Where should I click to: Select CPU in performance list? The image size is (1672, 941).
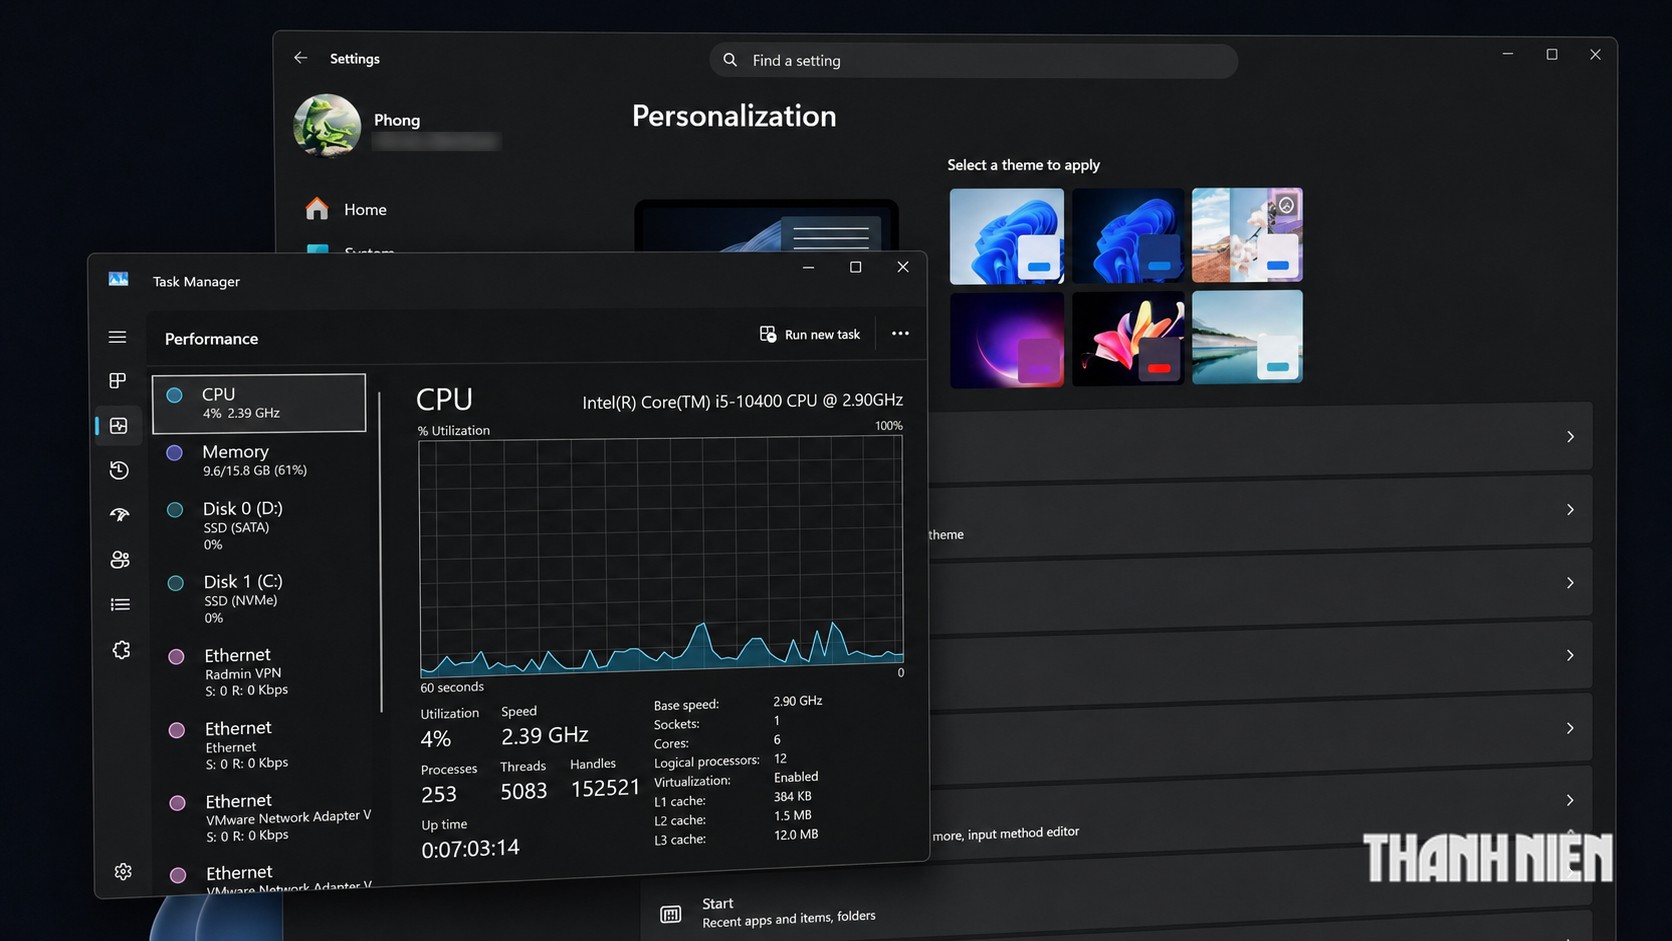pos(259,403)
